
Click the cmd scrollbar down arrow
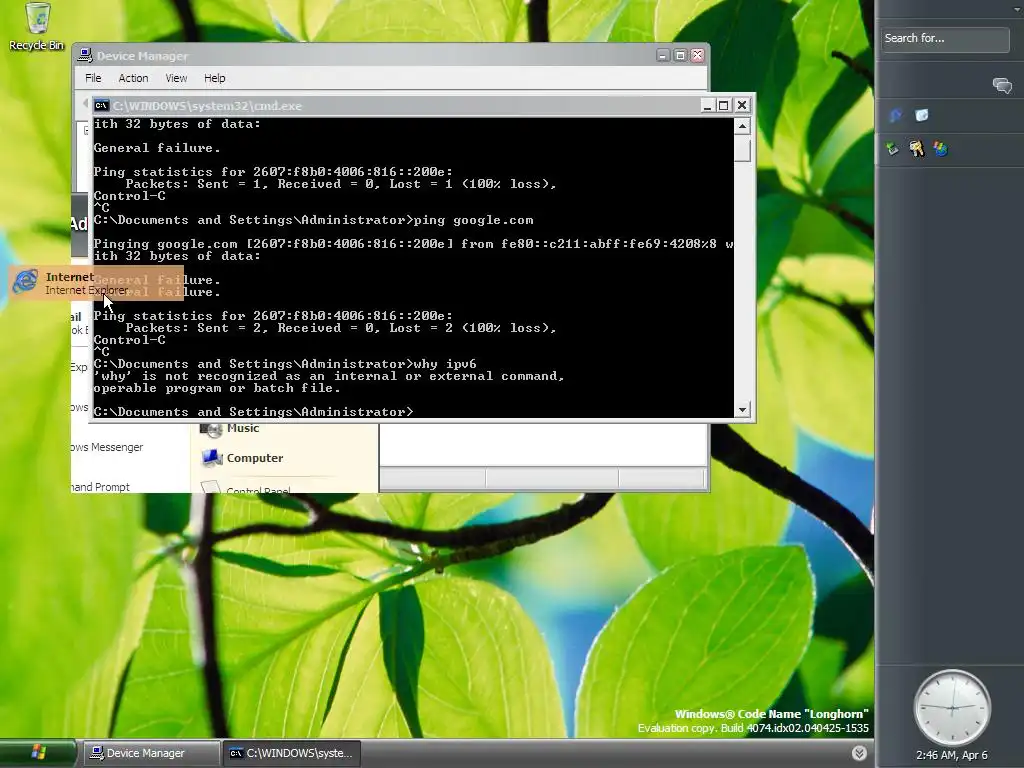[743, 409]
